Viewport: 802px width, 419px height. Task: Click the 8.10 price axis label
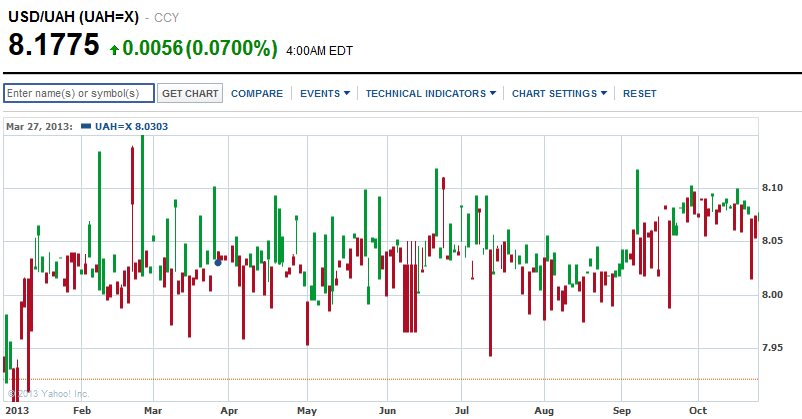click(x=772, y=188)
